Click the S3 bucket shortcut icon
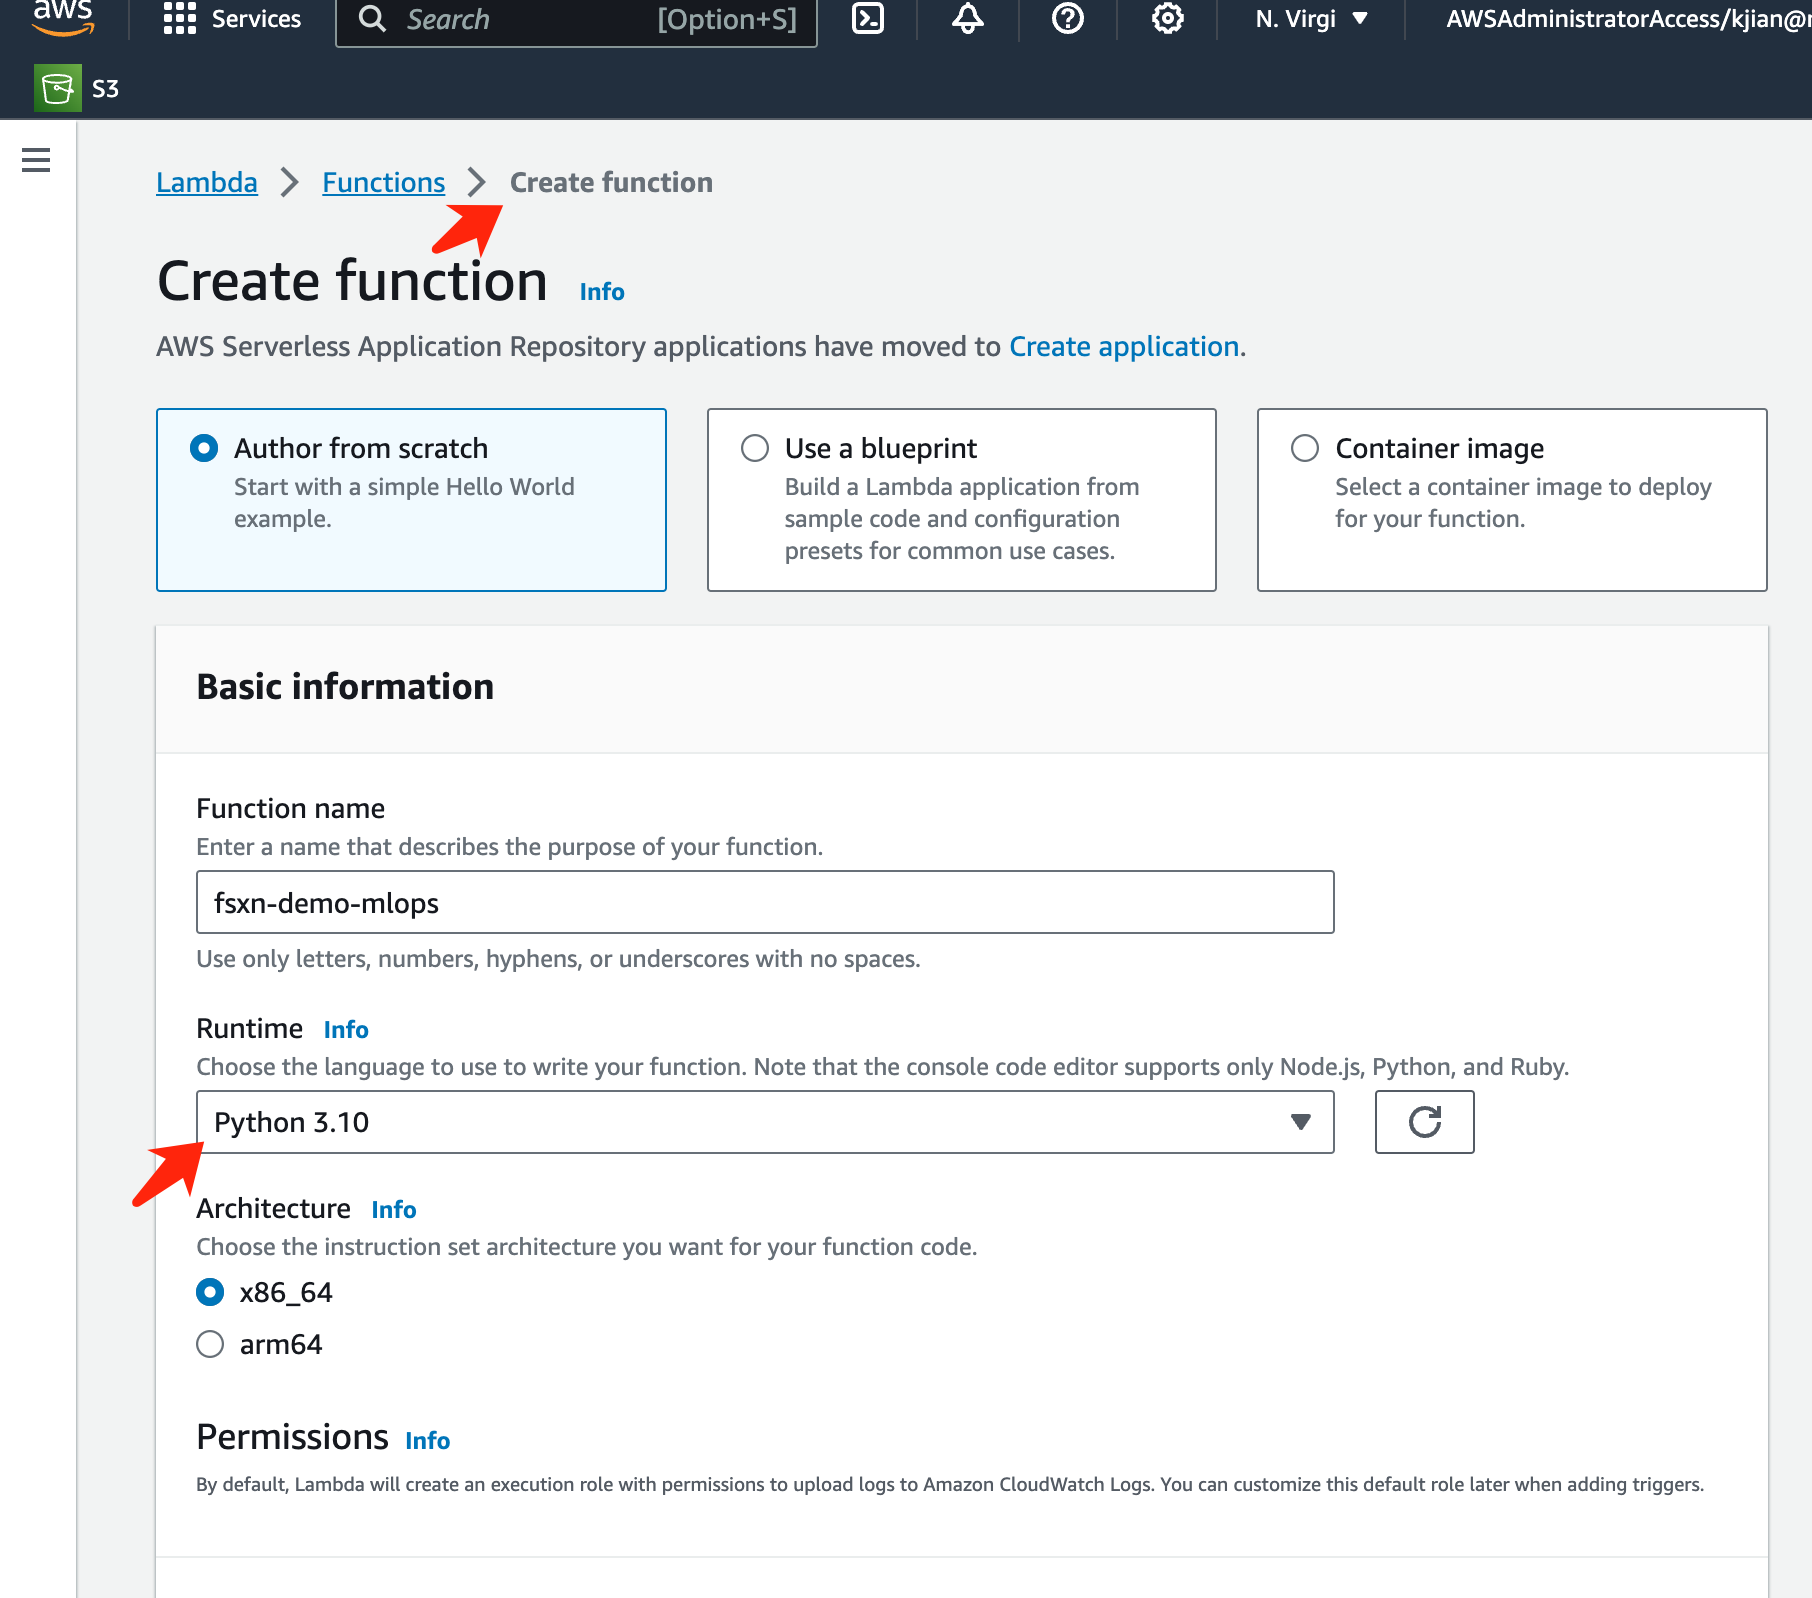The width and height of the screenshot is (1812, 1598). [58, 89]
